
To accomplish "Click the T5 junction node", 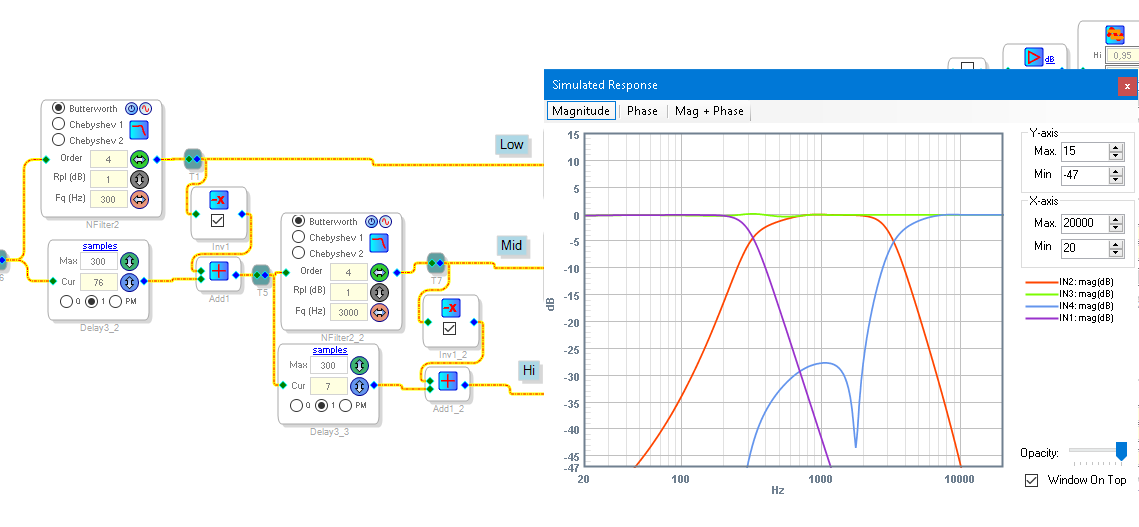I will coord(261,273).
